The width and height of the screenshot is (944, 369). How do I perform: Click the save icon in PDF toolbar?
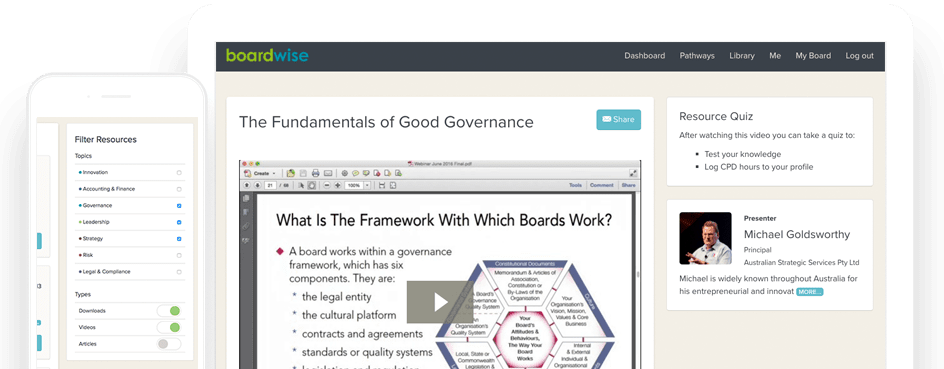pyautogui.click(x=303, y=173)
